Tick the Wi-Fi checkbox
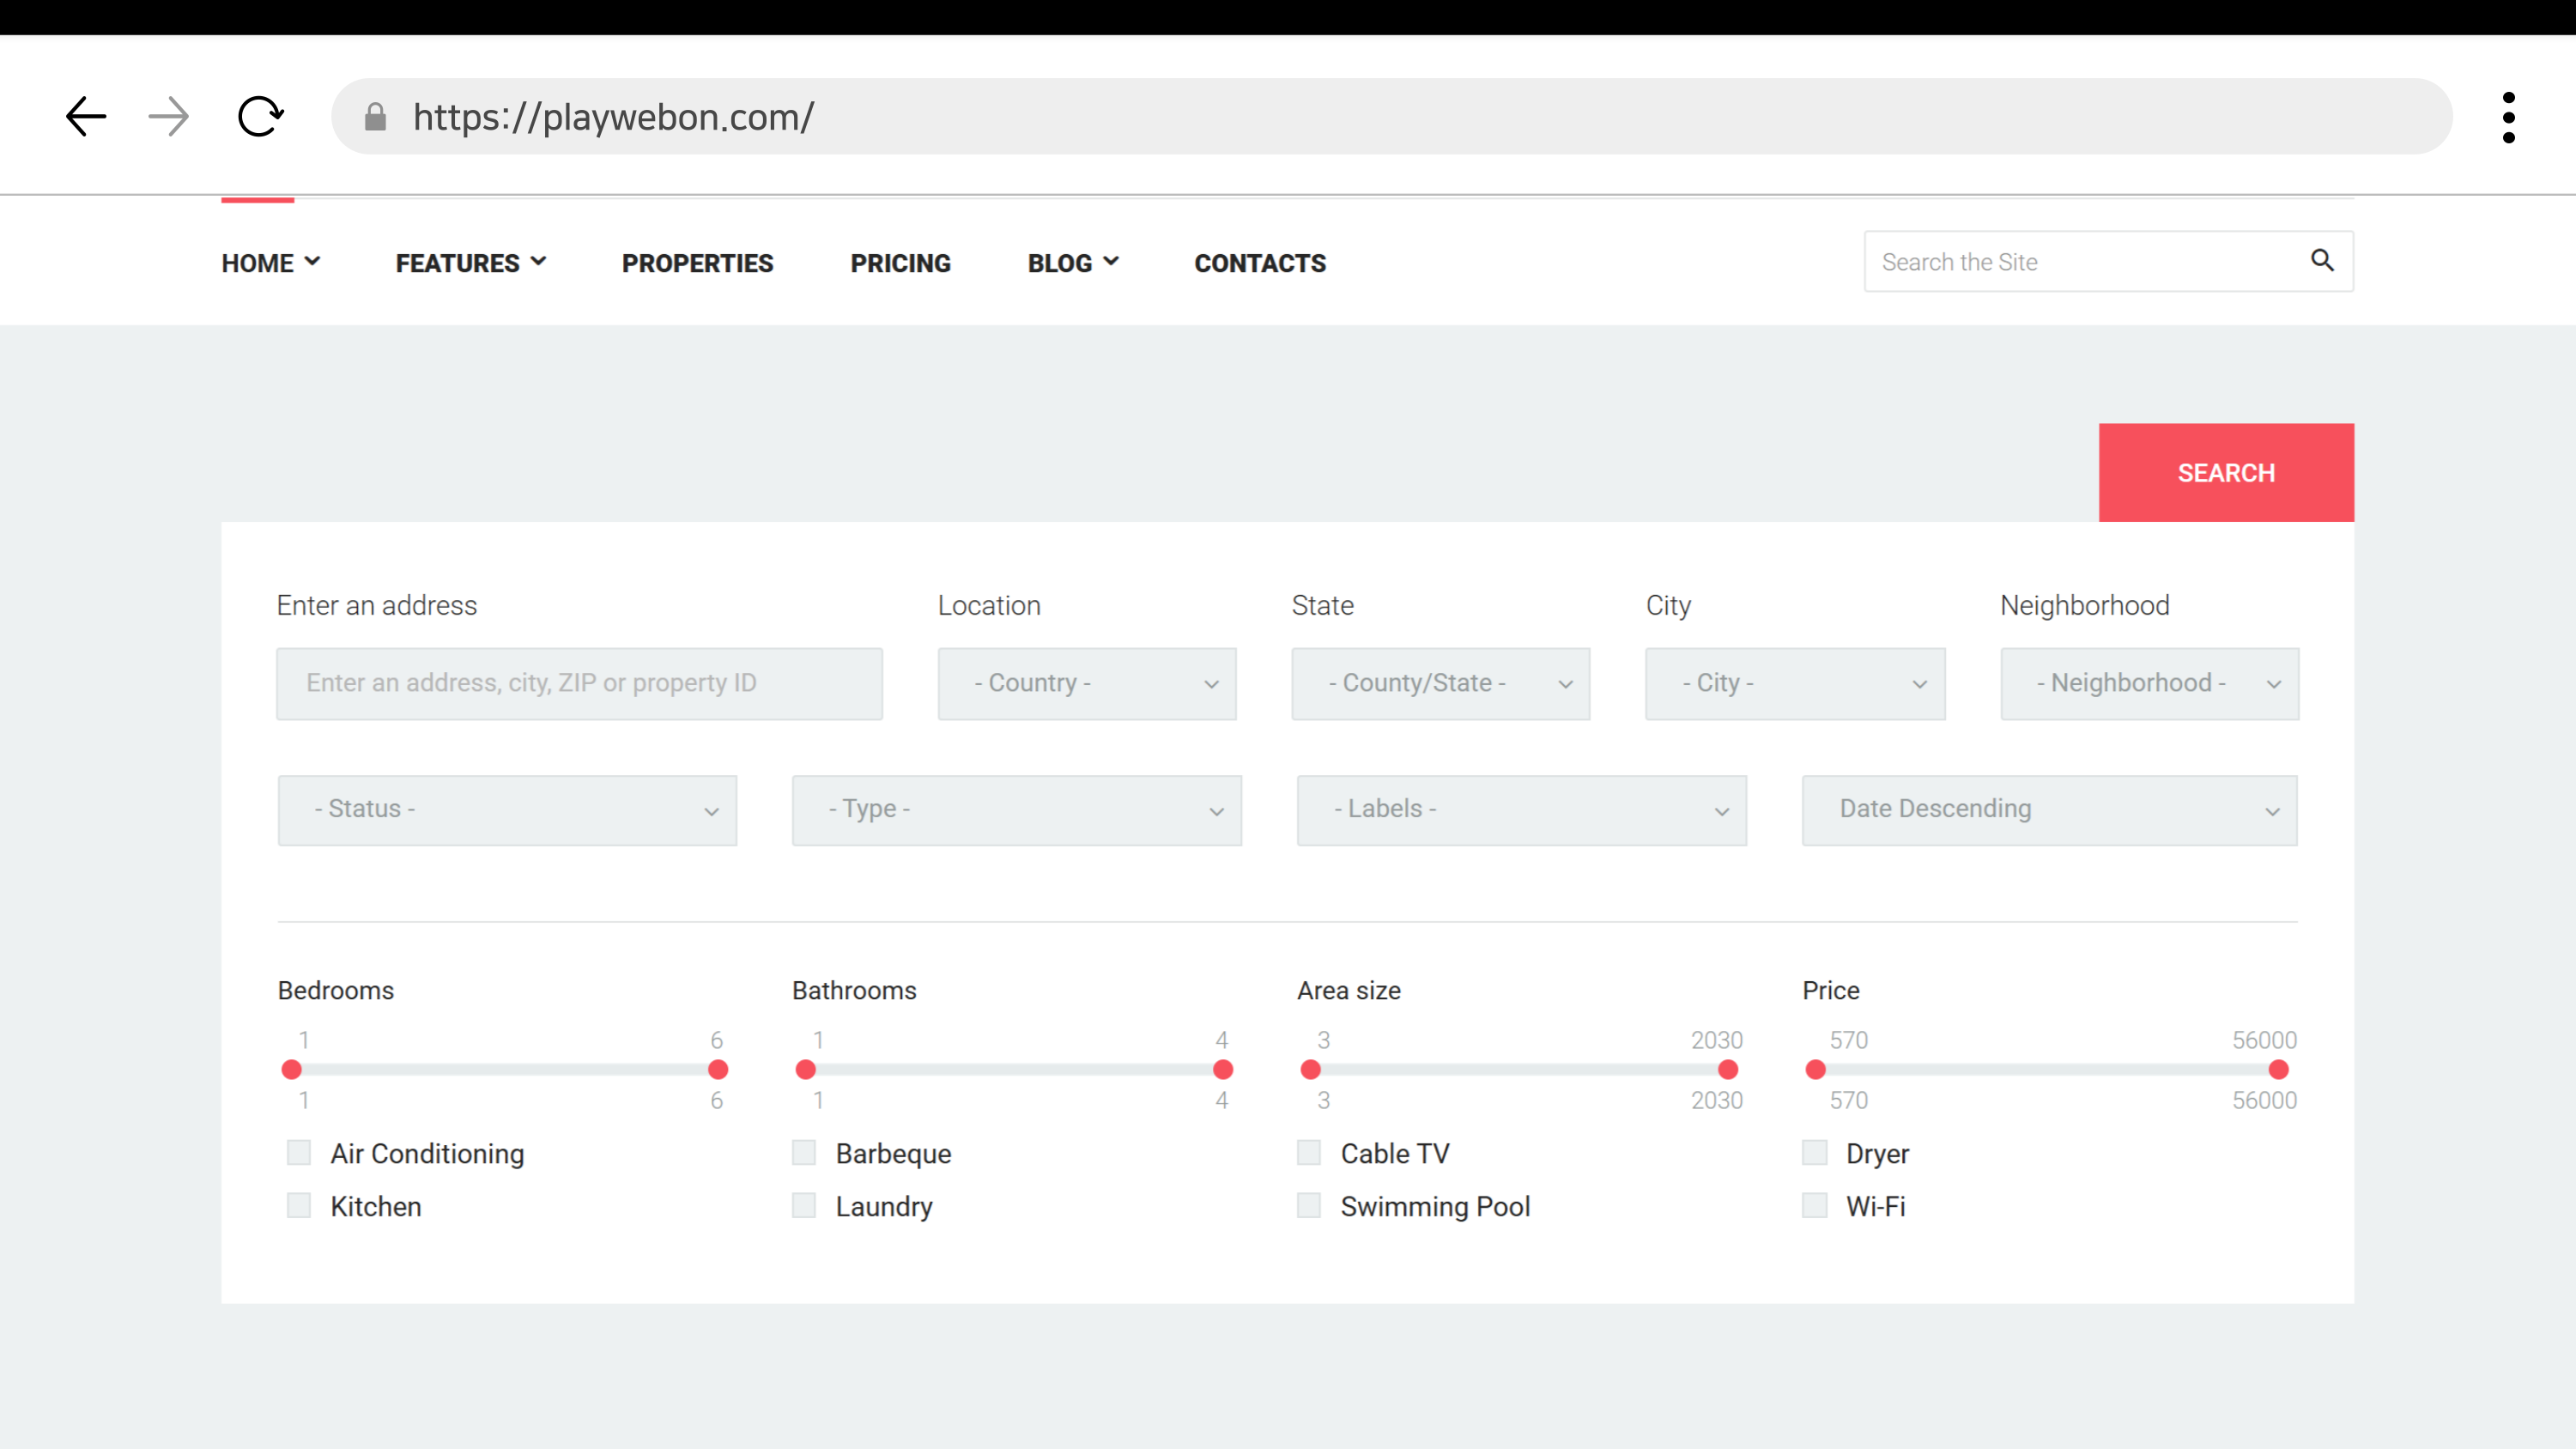Viewport: 2576px width, 1449px height. click(x=1814, y=1206)
